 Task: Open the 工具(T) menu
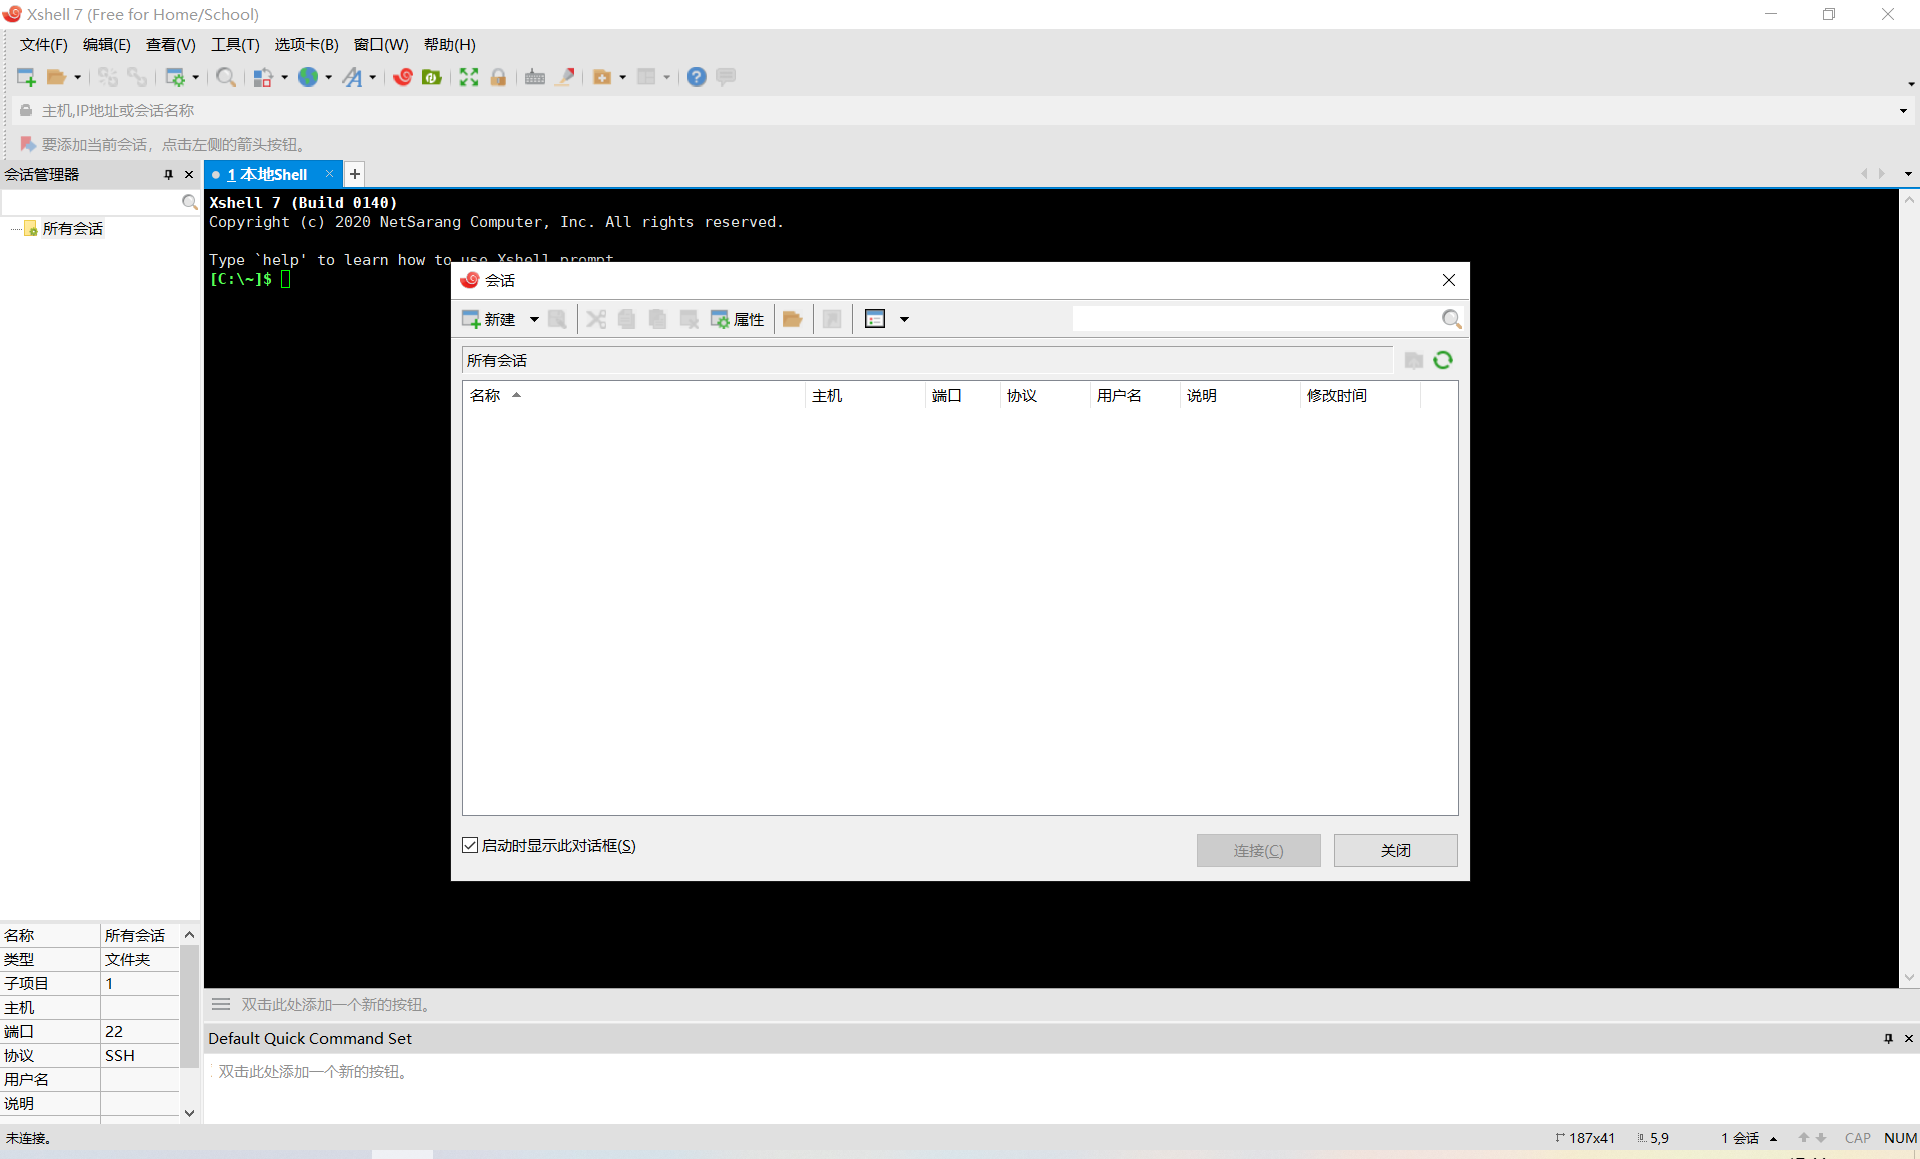click(x=235, y=44)
